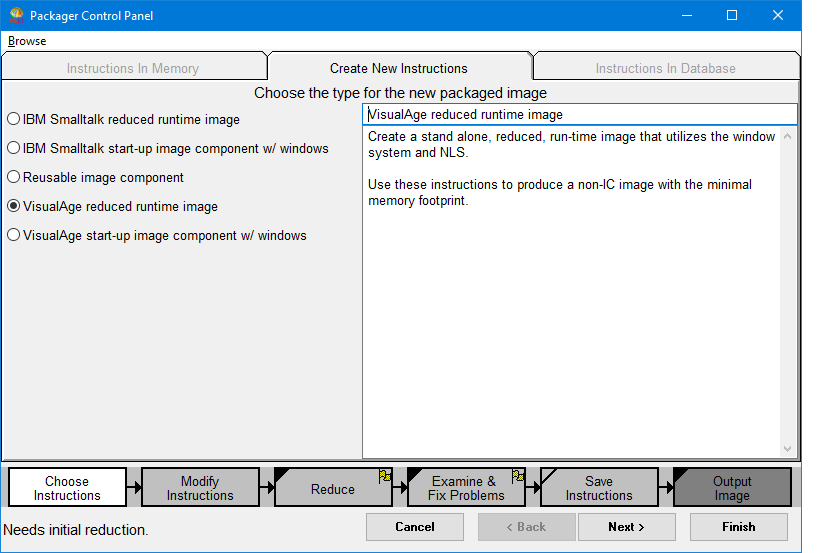Image resolution: width=819 pixels, height=553 pixels.
Task: Click the description scrollbar down arrow
Action: point(788,450)
